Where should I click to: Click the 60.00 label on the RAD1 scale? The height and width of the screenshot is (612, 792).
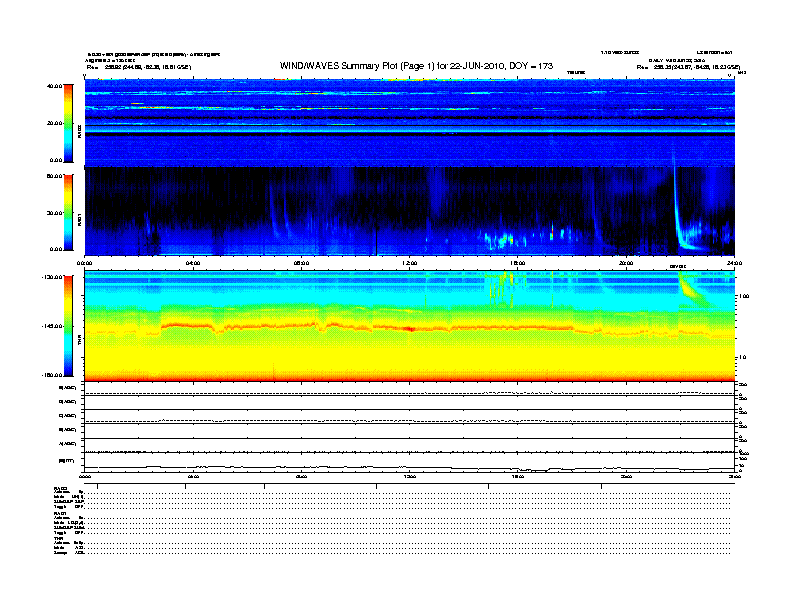pyautogui.click(x=55, y=176)
